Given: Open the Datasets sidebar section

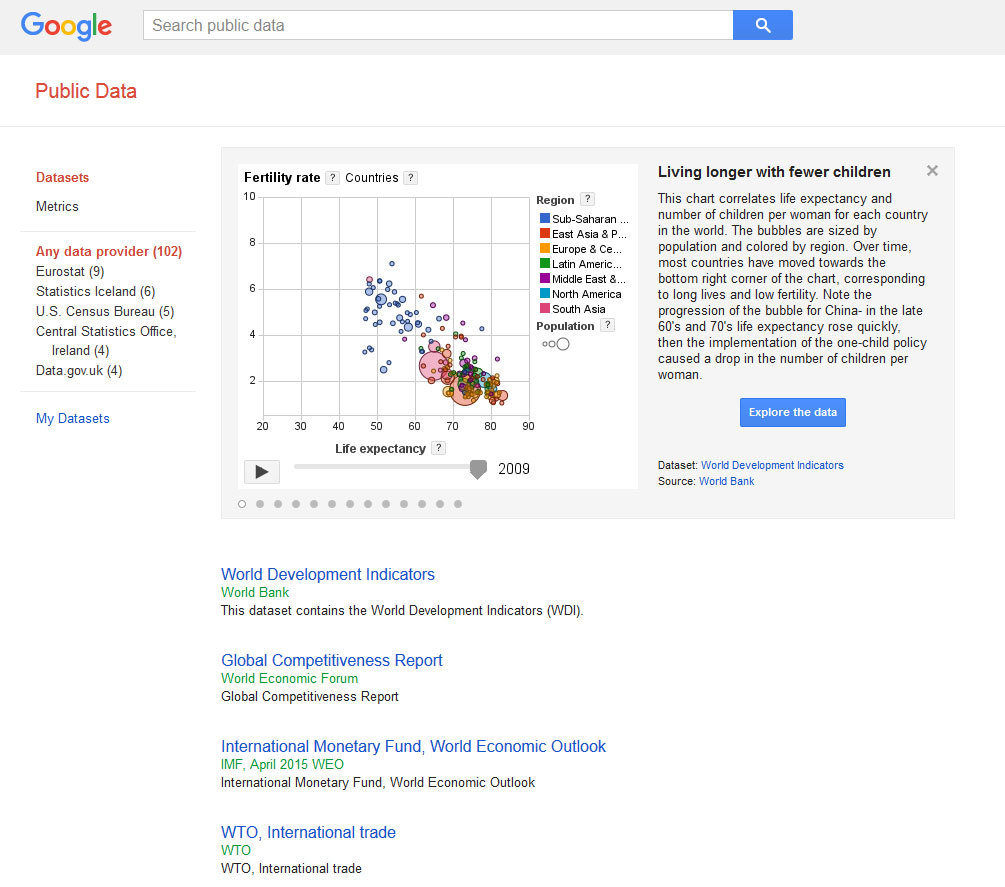Looking at the screenshot, I should pos(62,178).
